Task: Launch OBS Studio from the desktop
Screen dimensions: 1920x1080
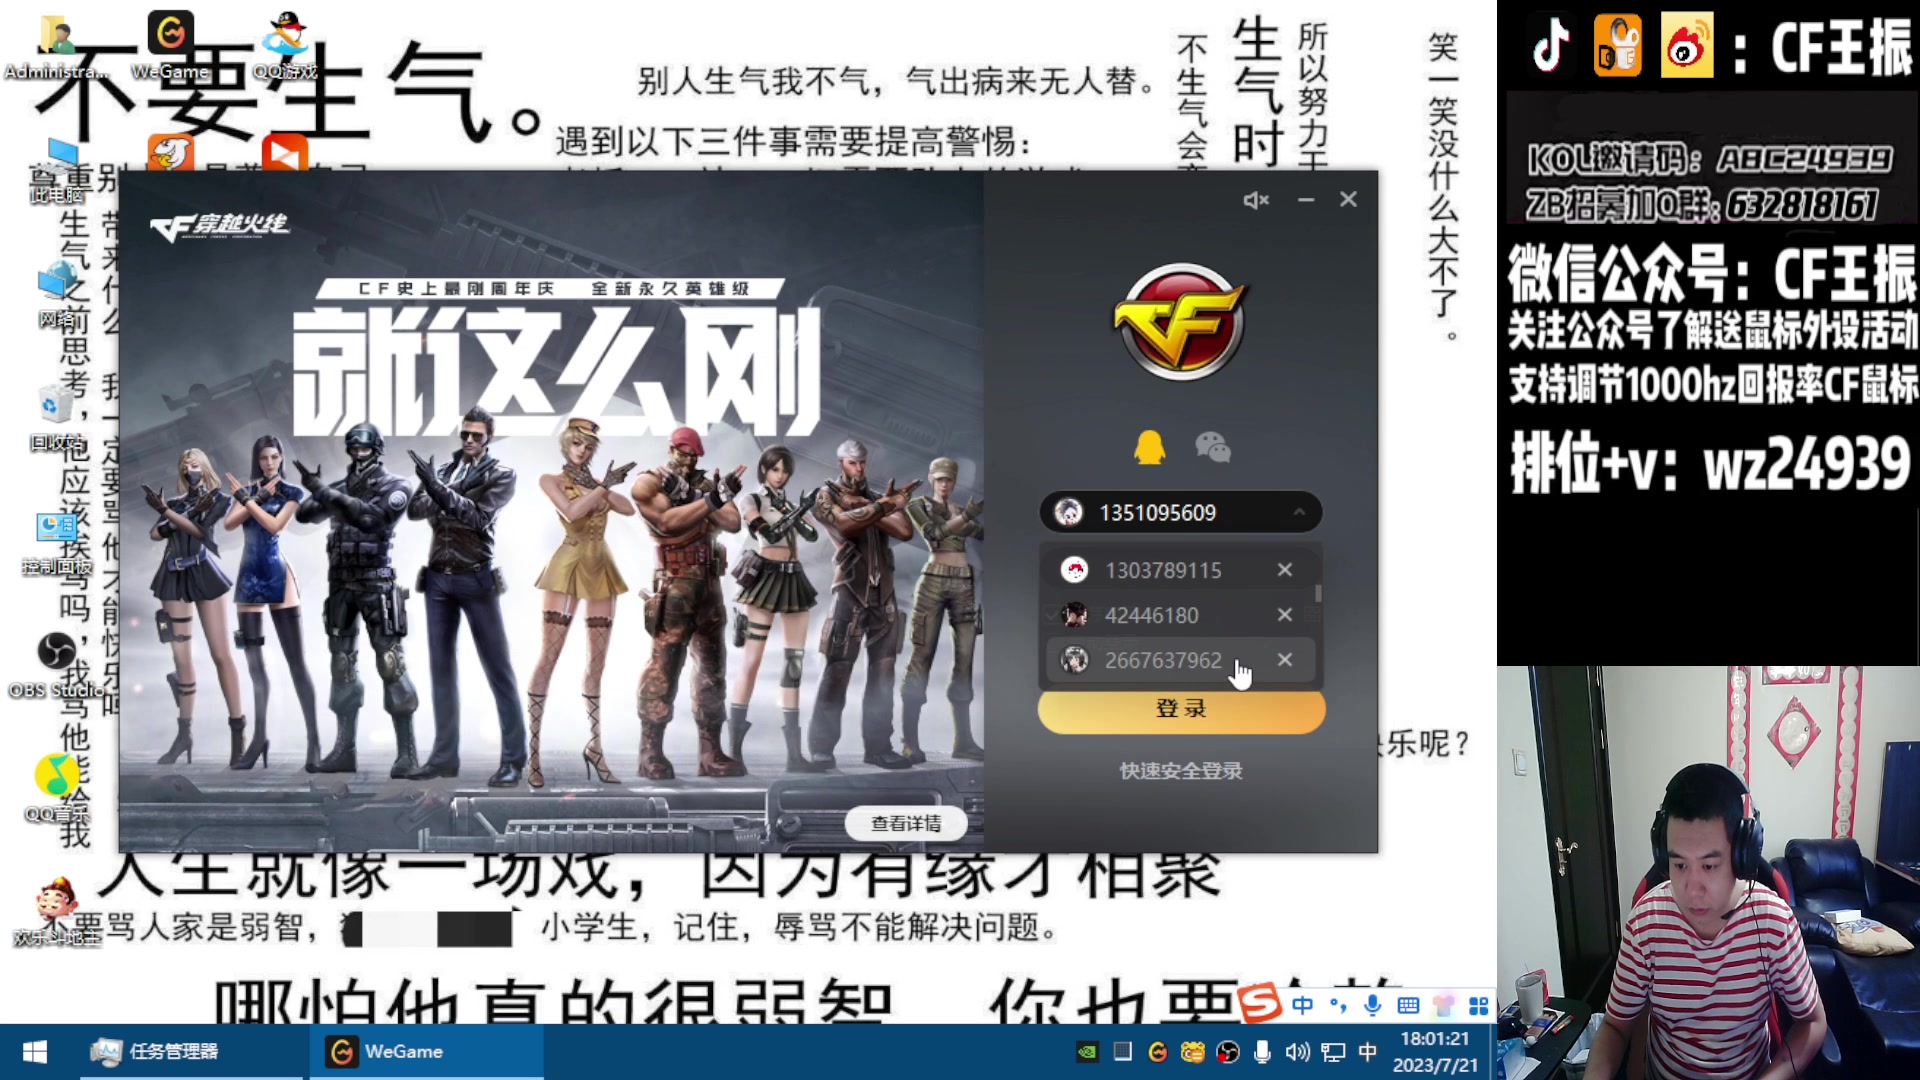Action: pos(57,666)
